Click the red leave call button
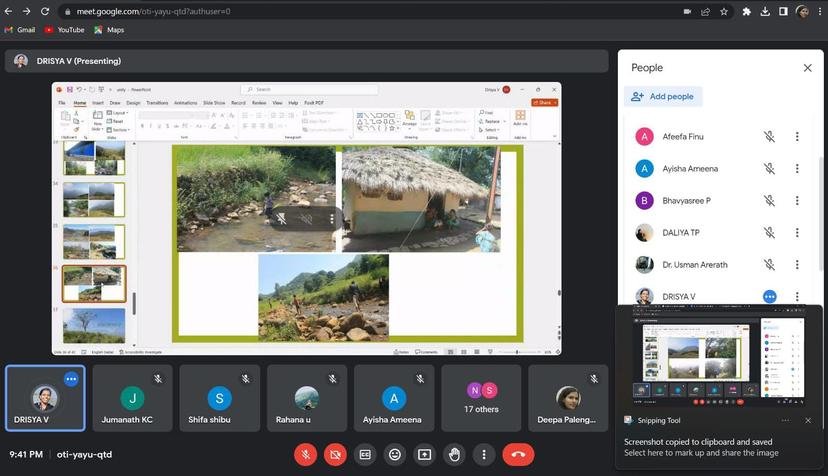The image size is (828, 476). pos(518,454)
